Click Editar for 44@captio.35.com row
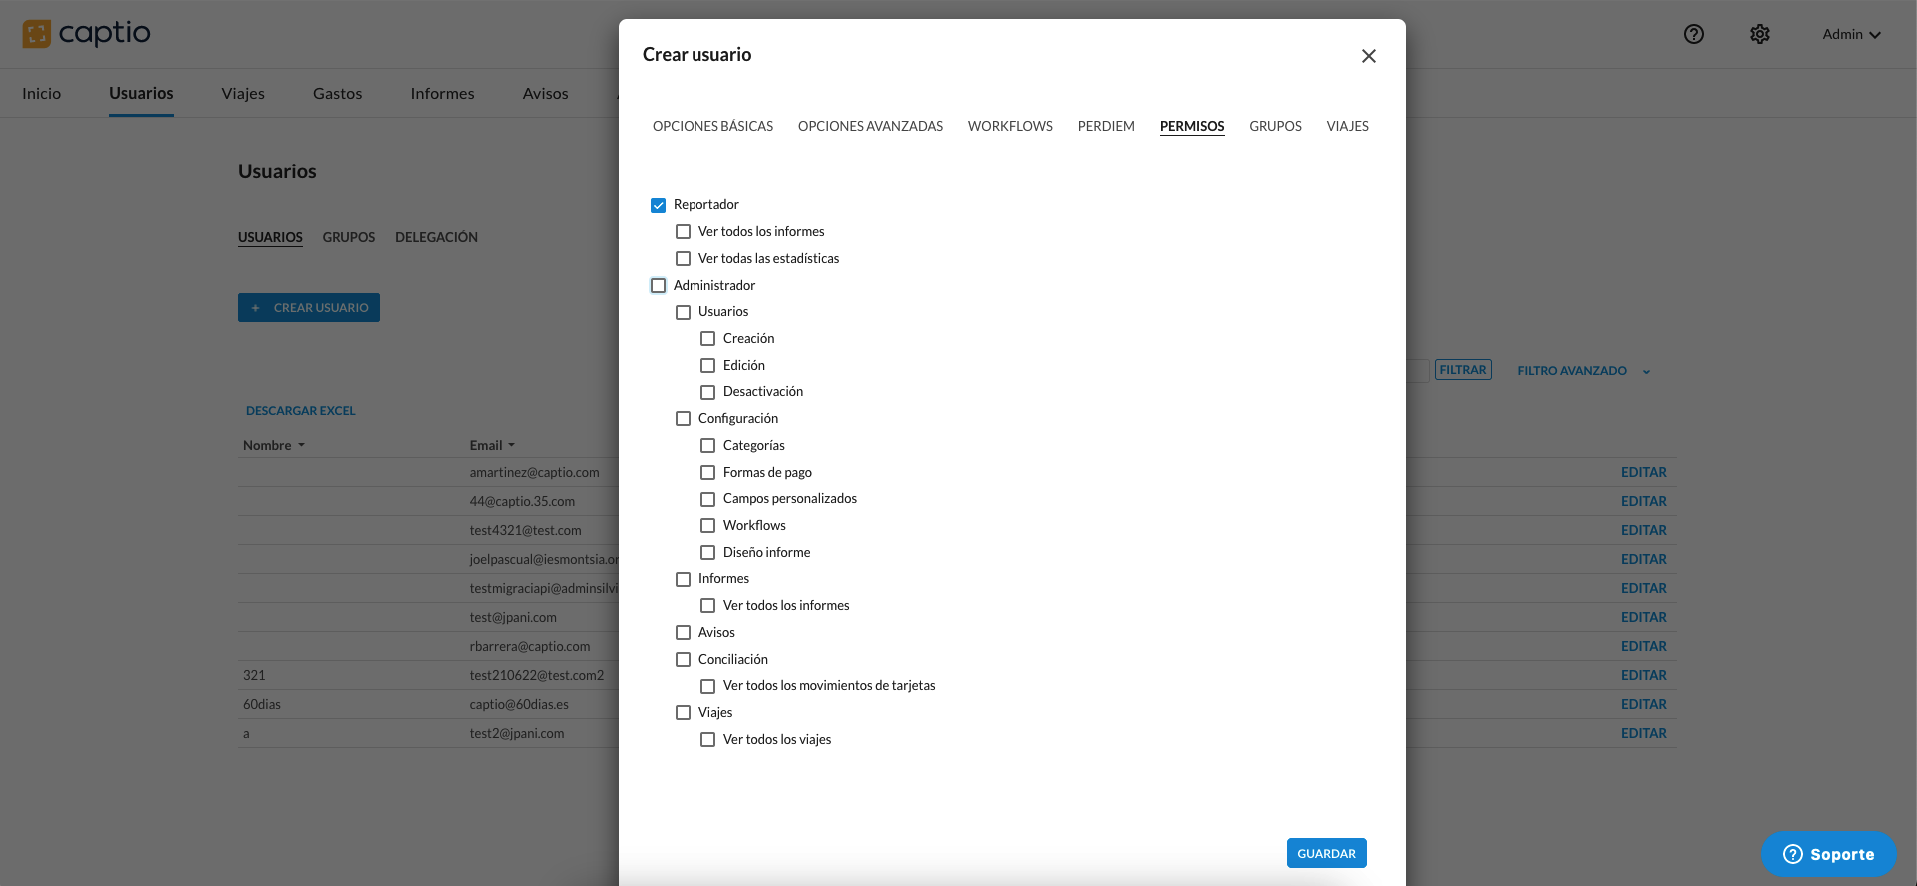1917x886 pixels. point(1643,502)
